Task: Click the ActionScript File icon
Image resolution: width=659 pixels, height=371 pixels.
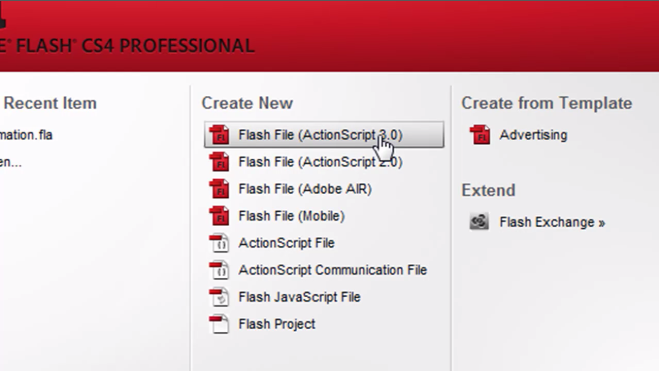Action: 219,243
